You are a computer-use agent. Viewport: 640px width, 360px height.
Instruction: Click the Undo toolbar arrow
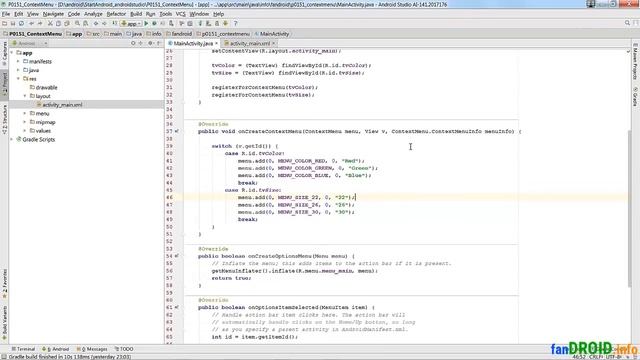tap(31, 24)
